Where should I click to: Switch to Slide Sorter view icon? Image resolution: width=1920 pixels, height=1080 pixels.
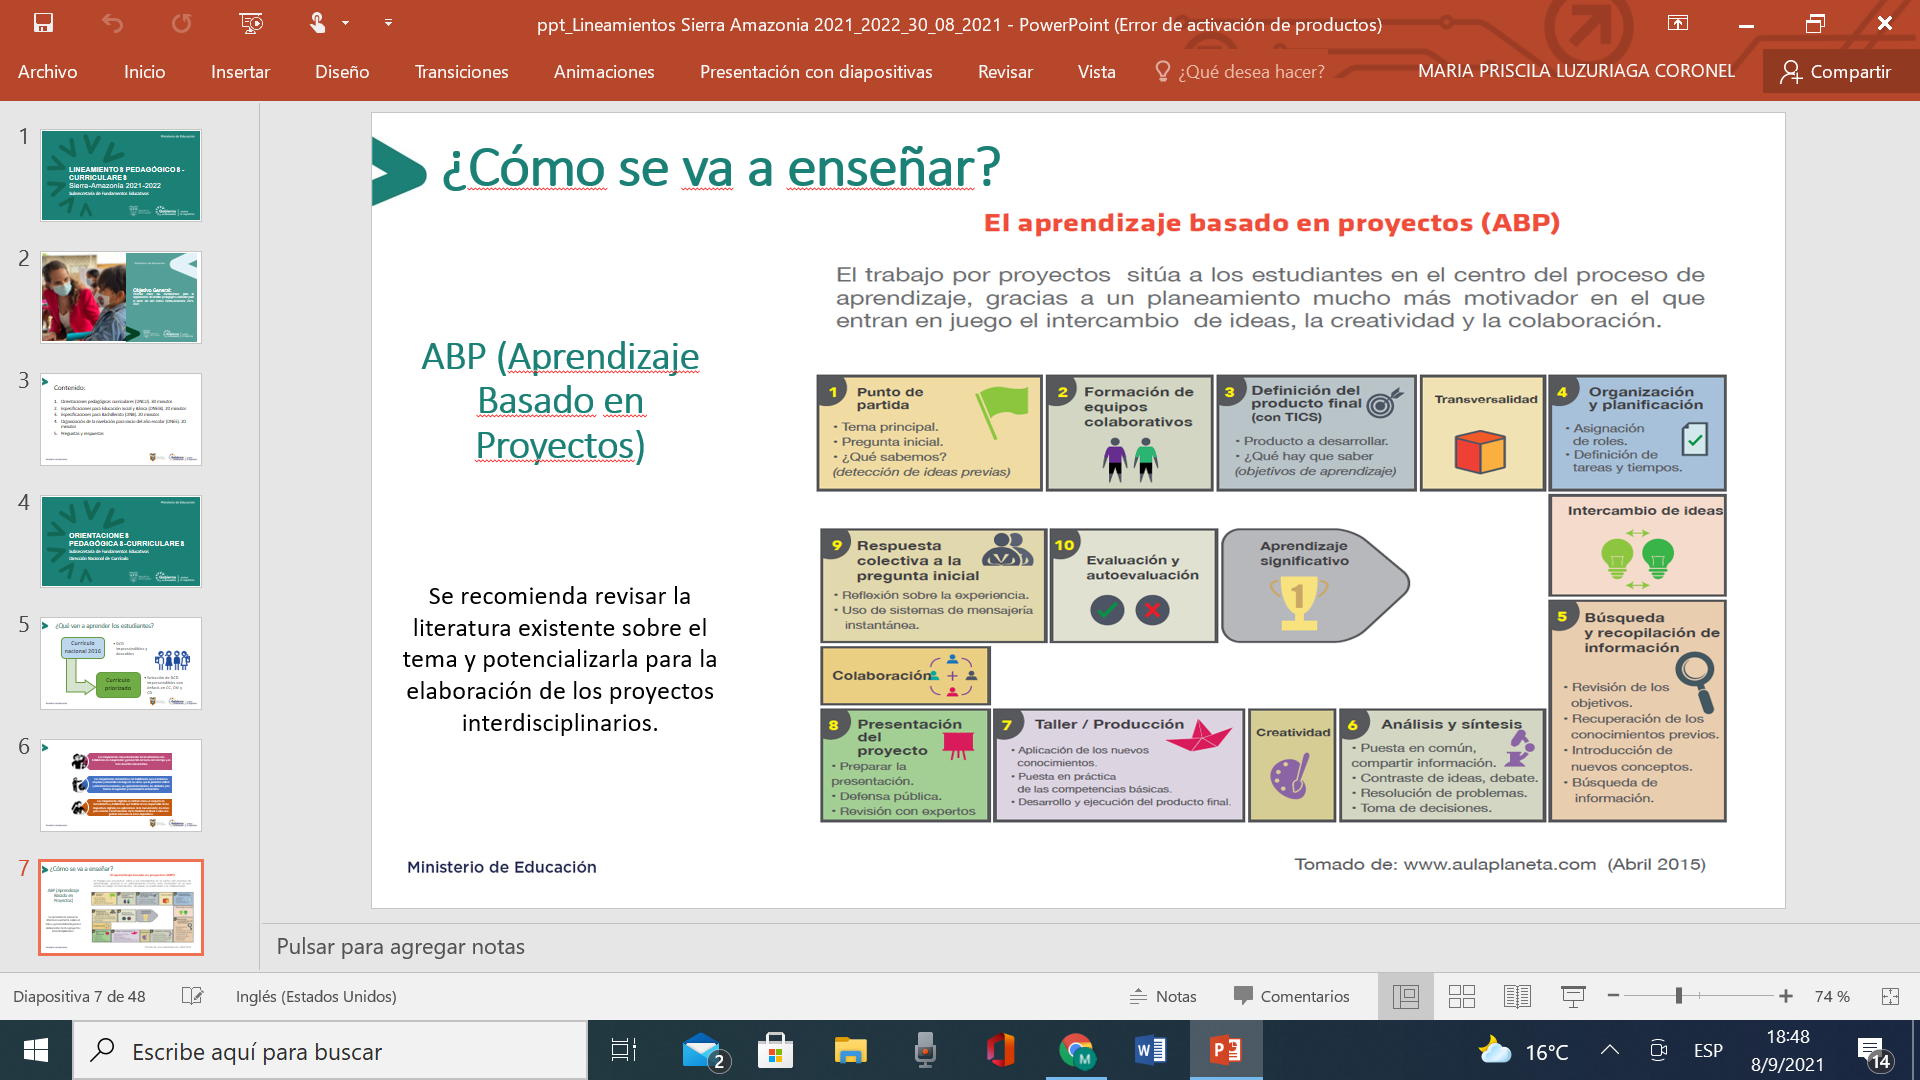coord(1461,996)
